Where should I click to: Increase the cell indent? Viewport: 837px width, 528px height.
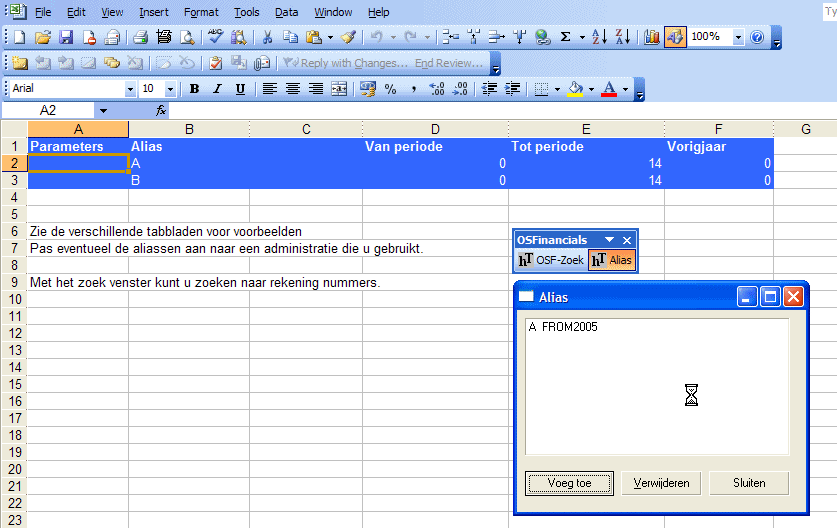512,89
